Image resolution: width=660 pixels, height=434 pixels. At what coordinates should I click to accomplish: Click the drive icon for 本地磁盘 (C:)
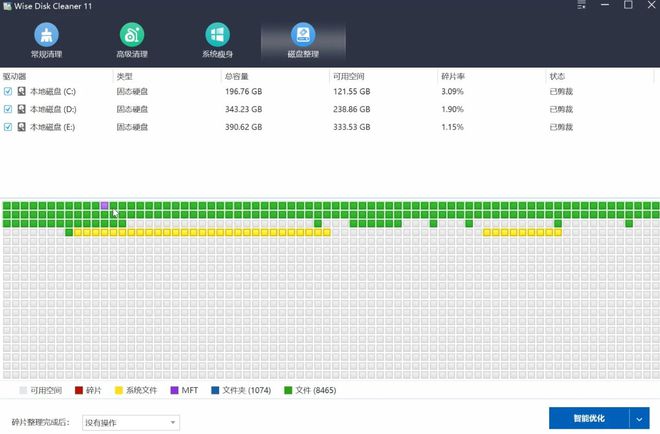(21, 92)
